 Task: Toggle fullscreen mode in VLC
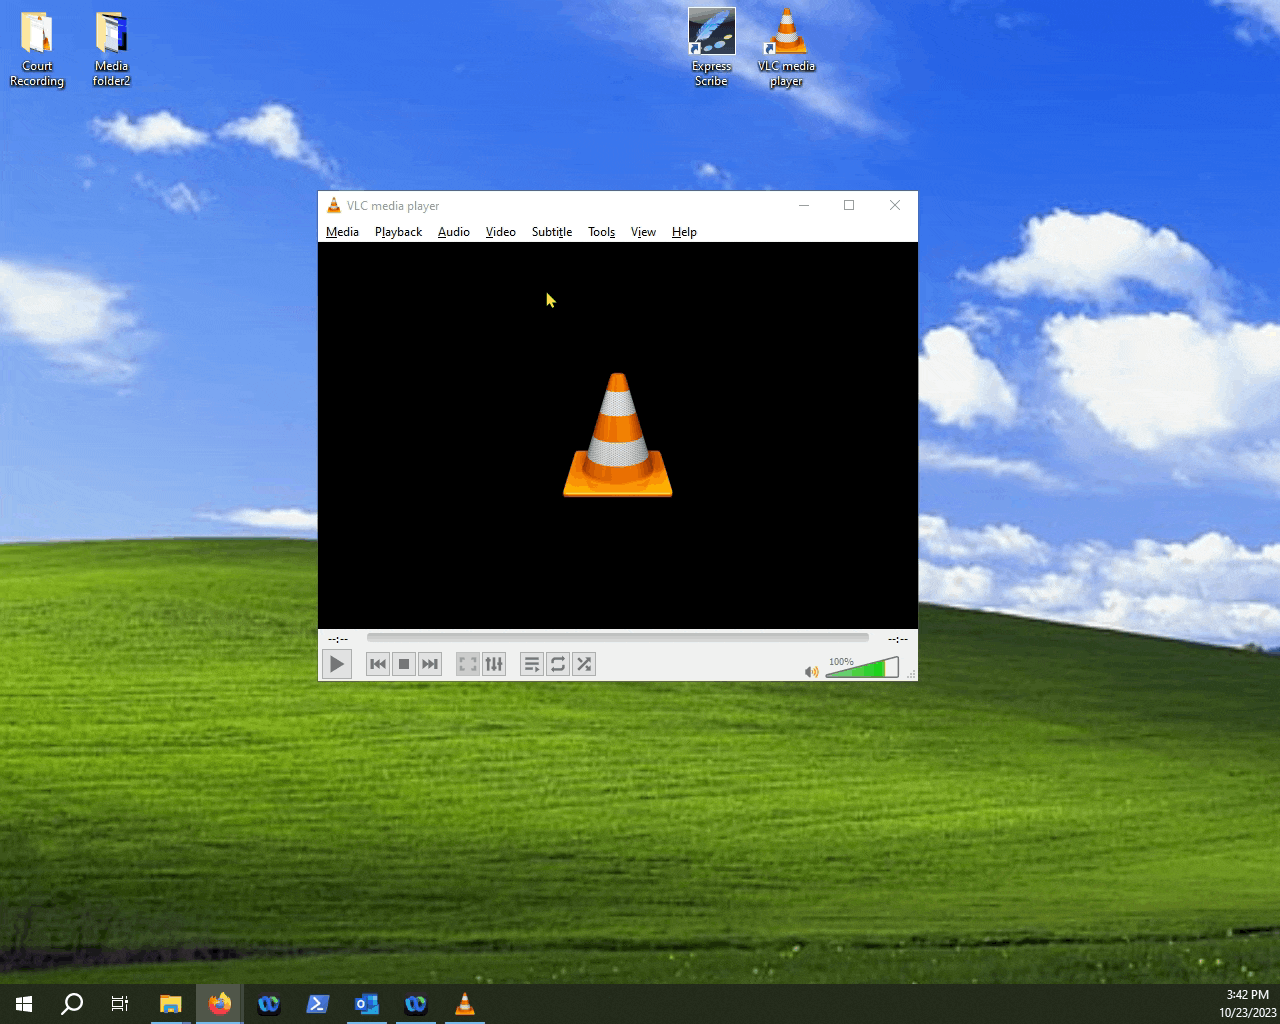[467, 663]
